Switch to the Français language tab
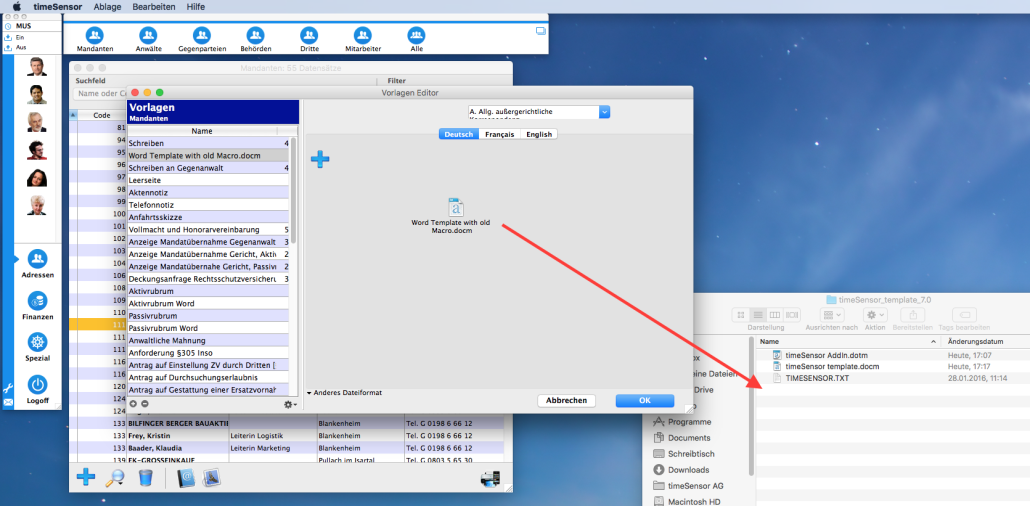This screenshot has height=506, width=1030. coord(500,134)
